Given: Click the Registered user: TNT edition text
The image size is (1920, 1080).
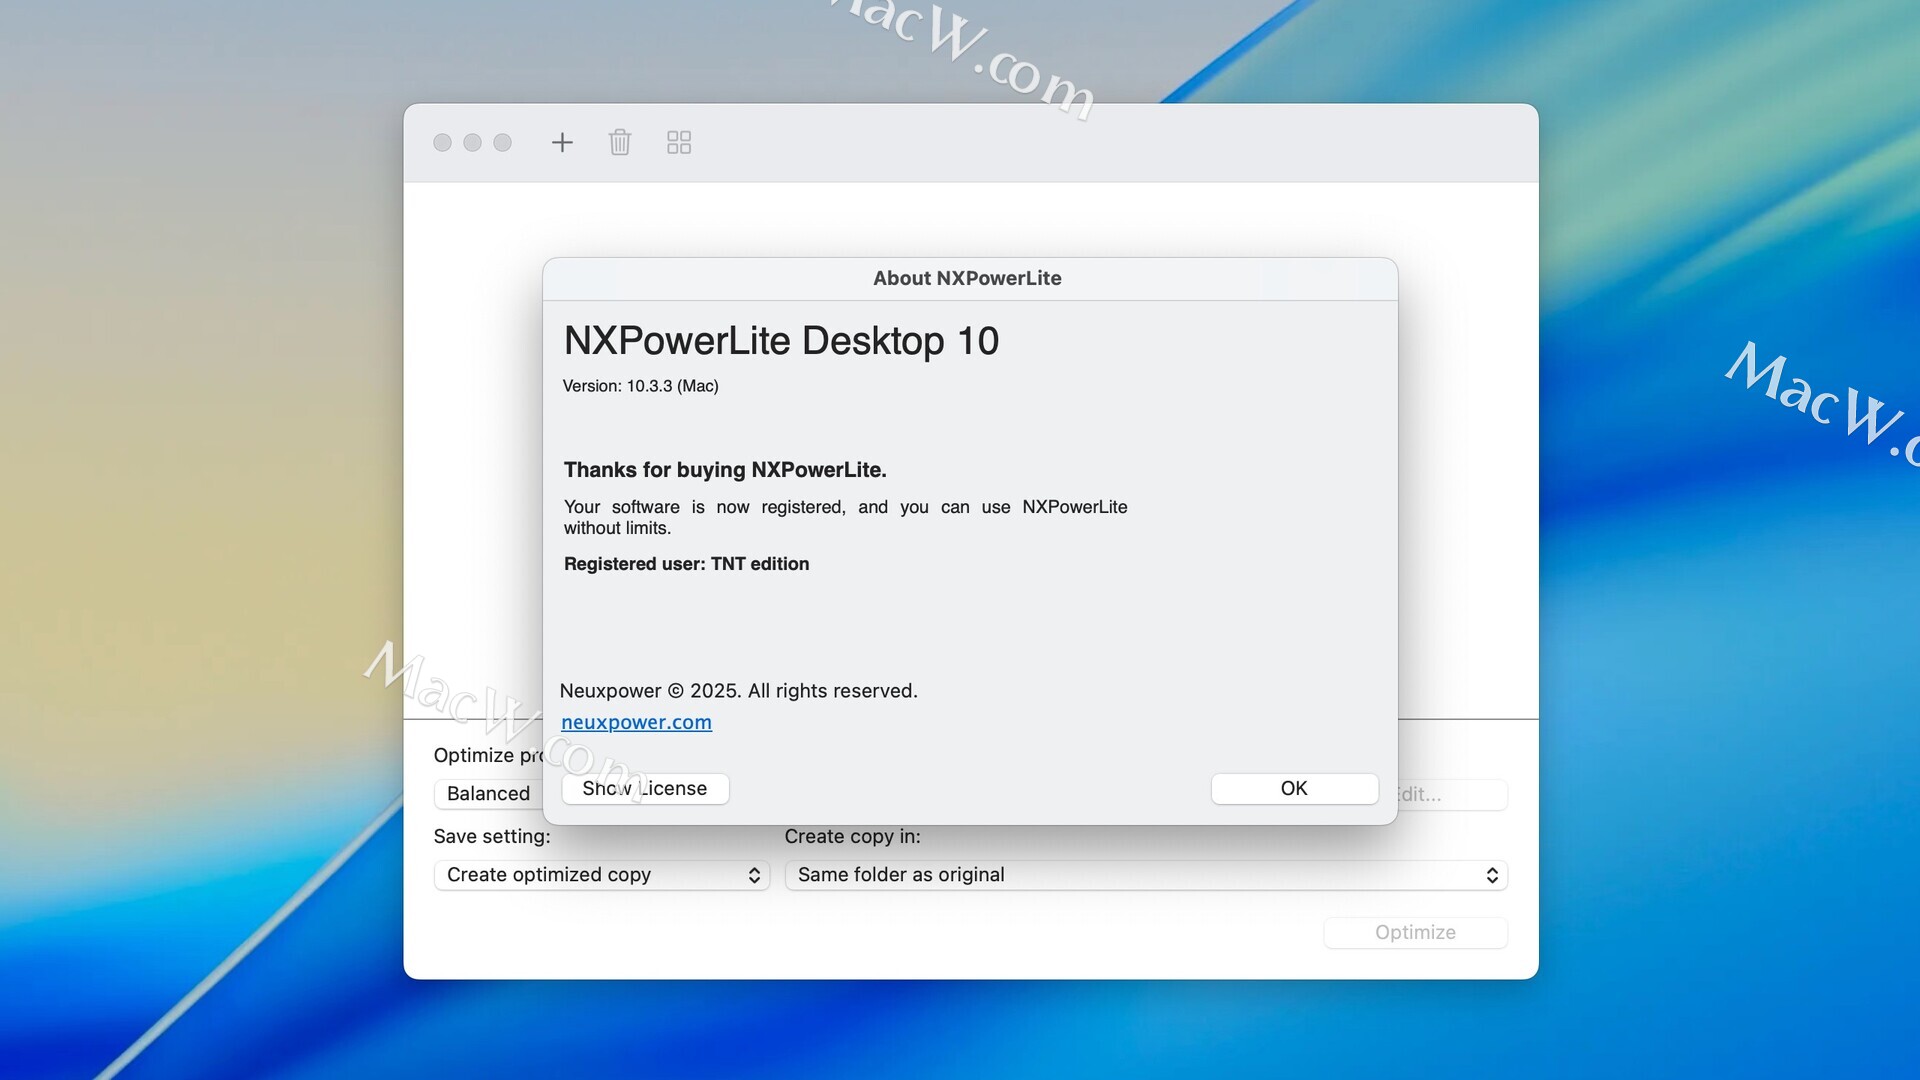Looking at the screenshot, I should 686,564.
